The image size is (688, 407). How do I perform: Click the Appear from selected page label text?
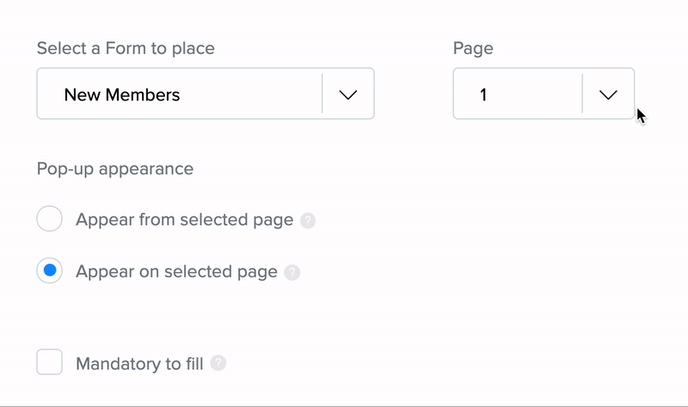(184, 220)
